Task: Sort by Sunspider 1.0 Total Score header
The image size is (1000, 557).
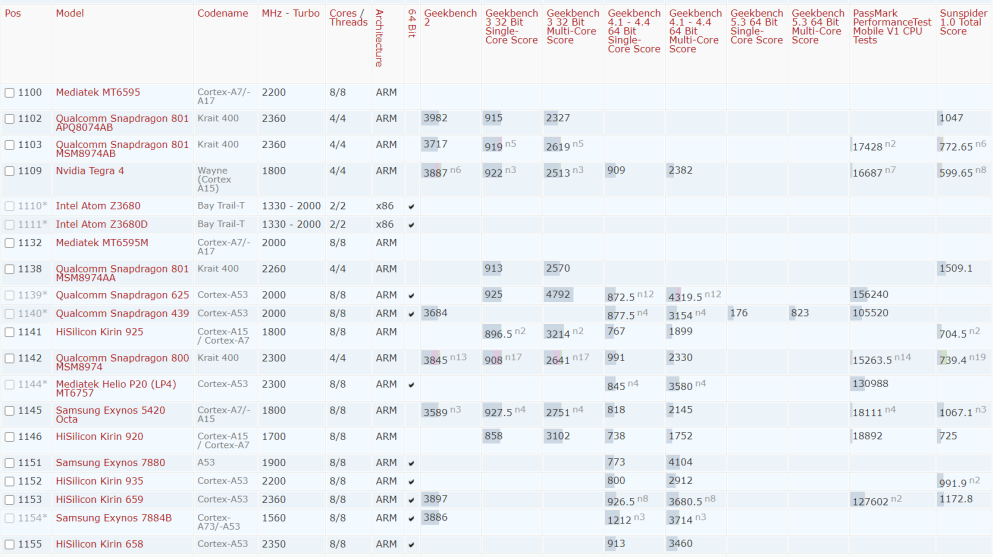Action: pyautogui.click(x=963, y=22)
